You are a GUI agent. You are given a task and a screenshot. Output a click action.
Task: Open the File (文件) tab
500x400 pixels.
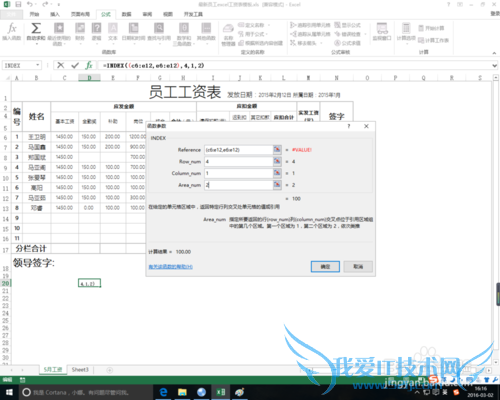click(x=11, y=14)
